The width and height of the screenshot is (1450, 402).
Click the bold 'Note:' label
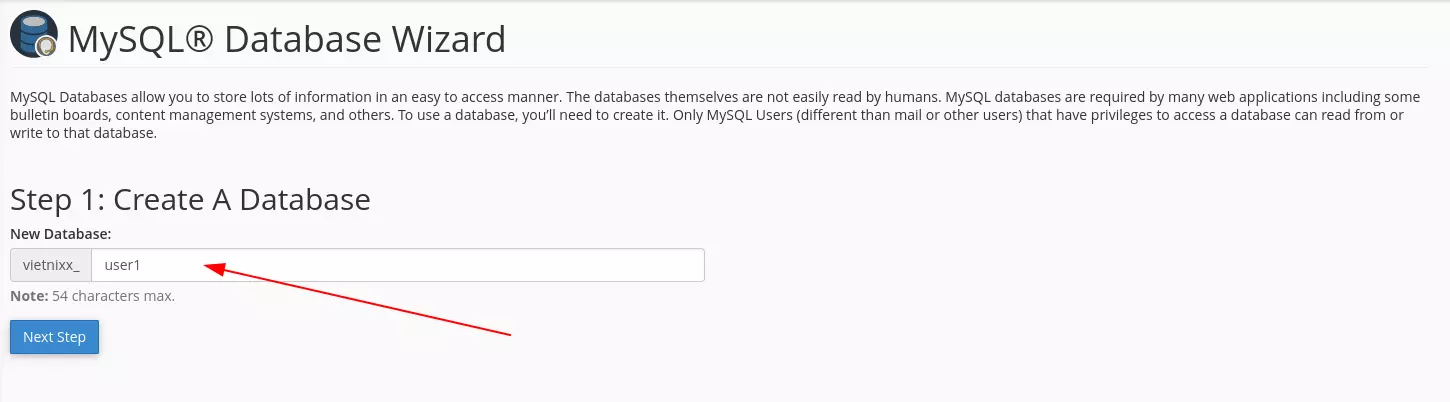(29, 296)
